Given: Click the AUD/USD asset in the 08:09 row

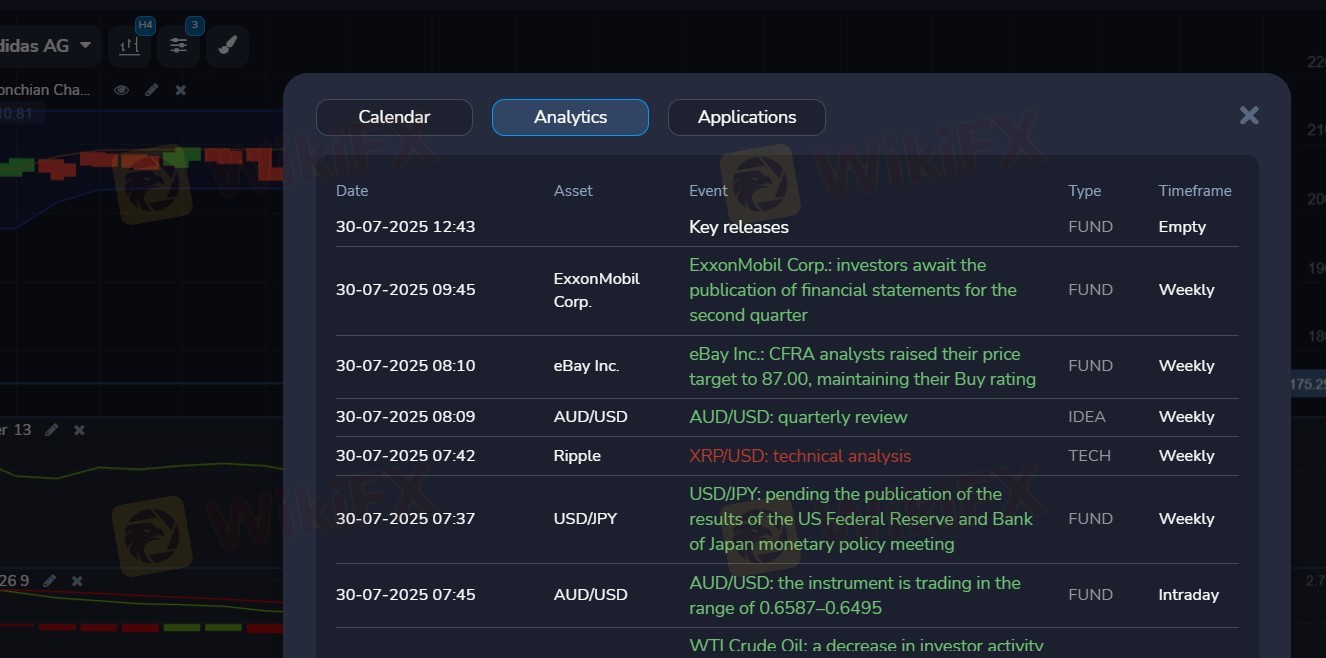Looking at the screenshot, I should [x=591, y=417].
